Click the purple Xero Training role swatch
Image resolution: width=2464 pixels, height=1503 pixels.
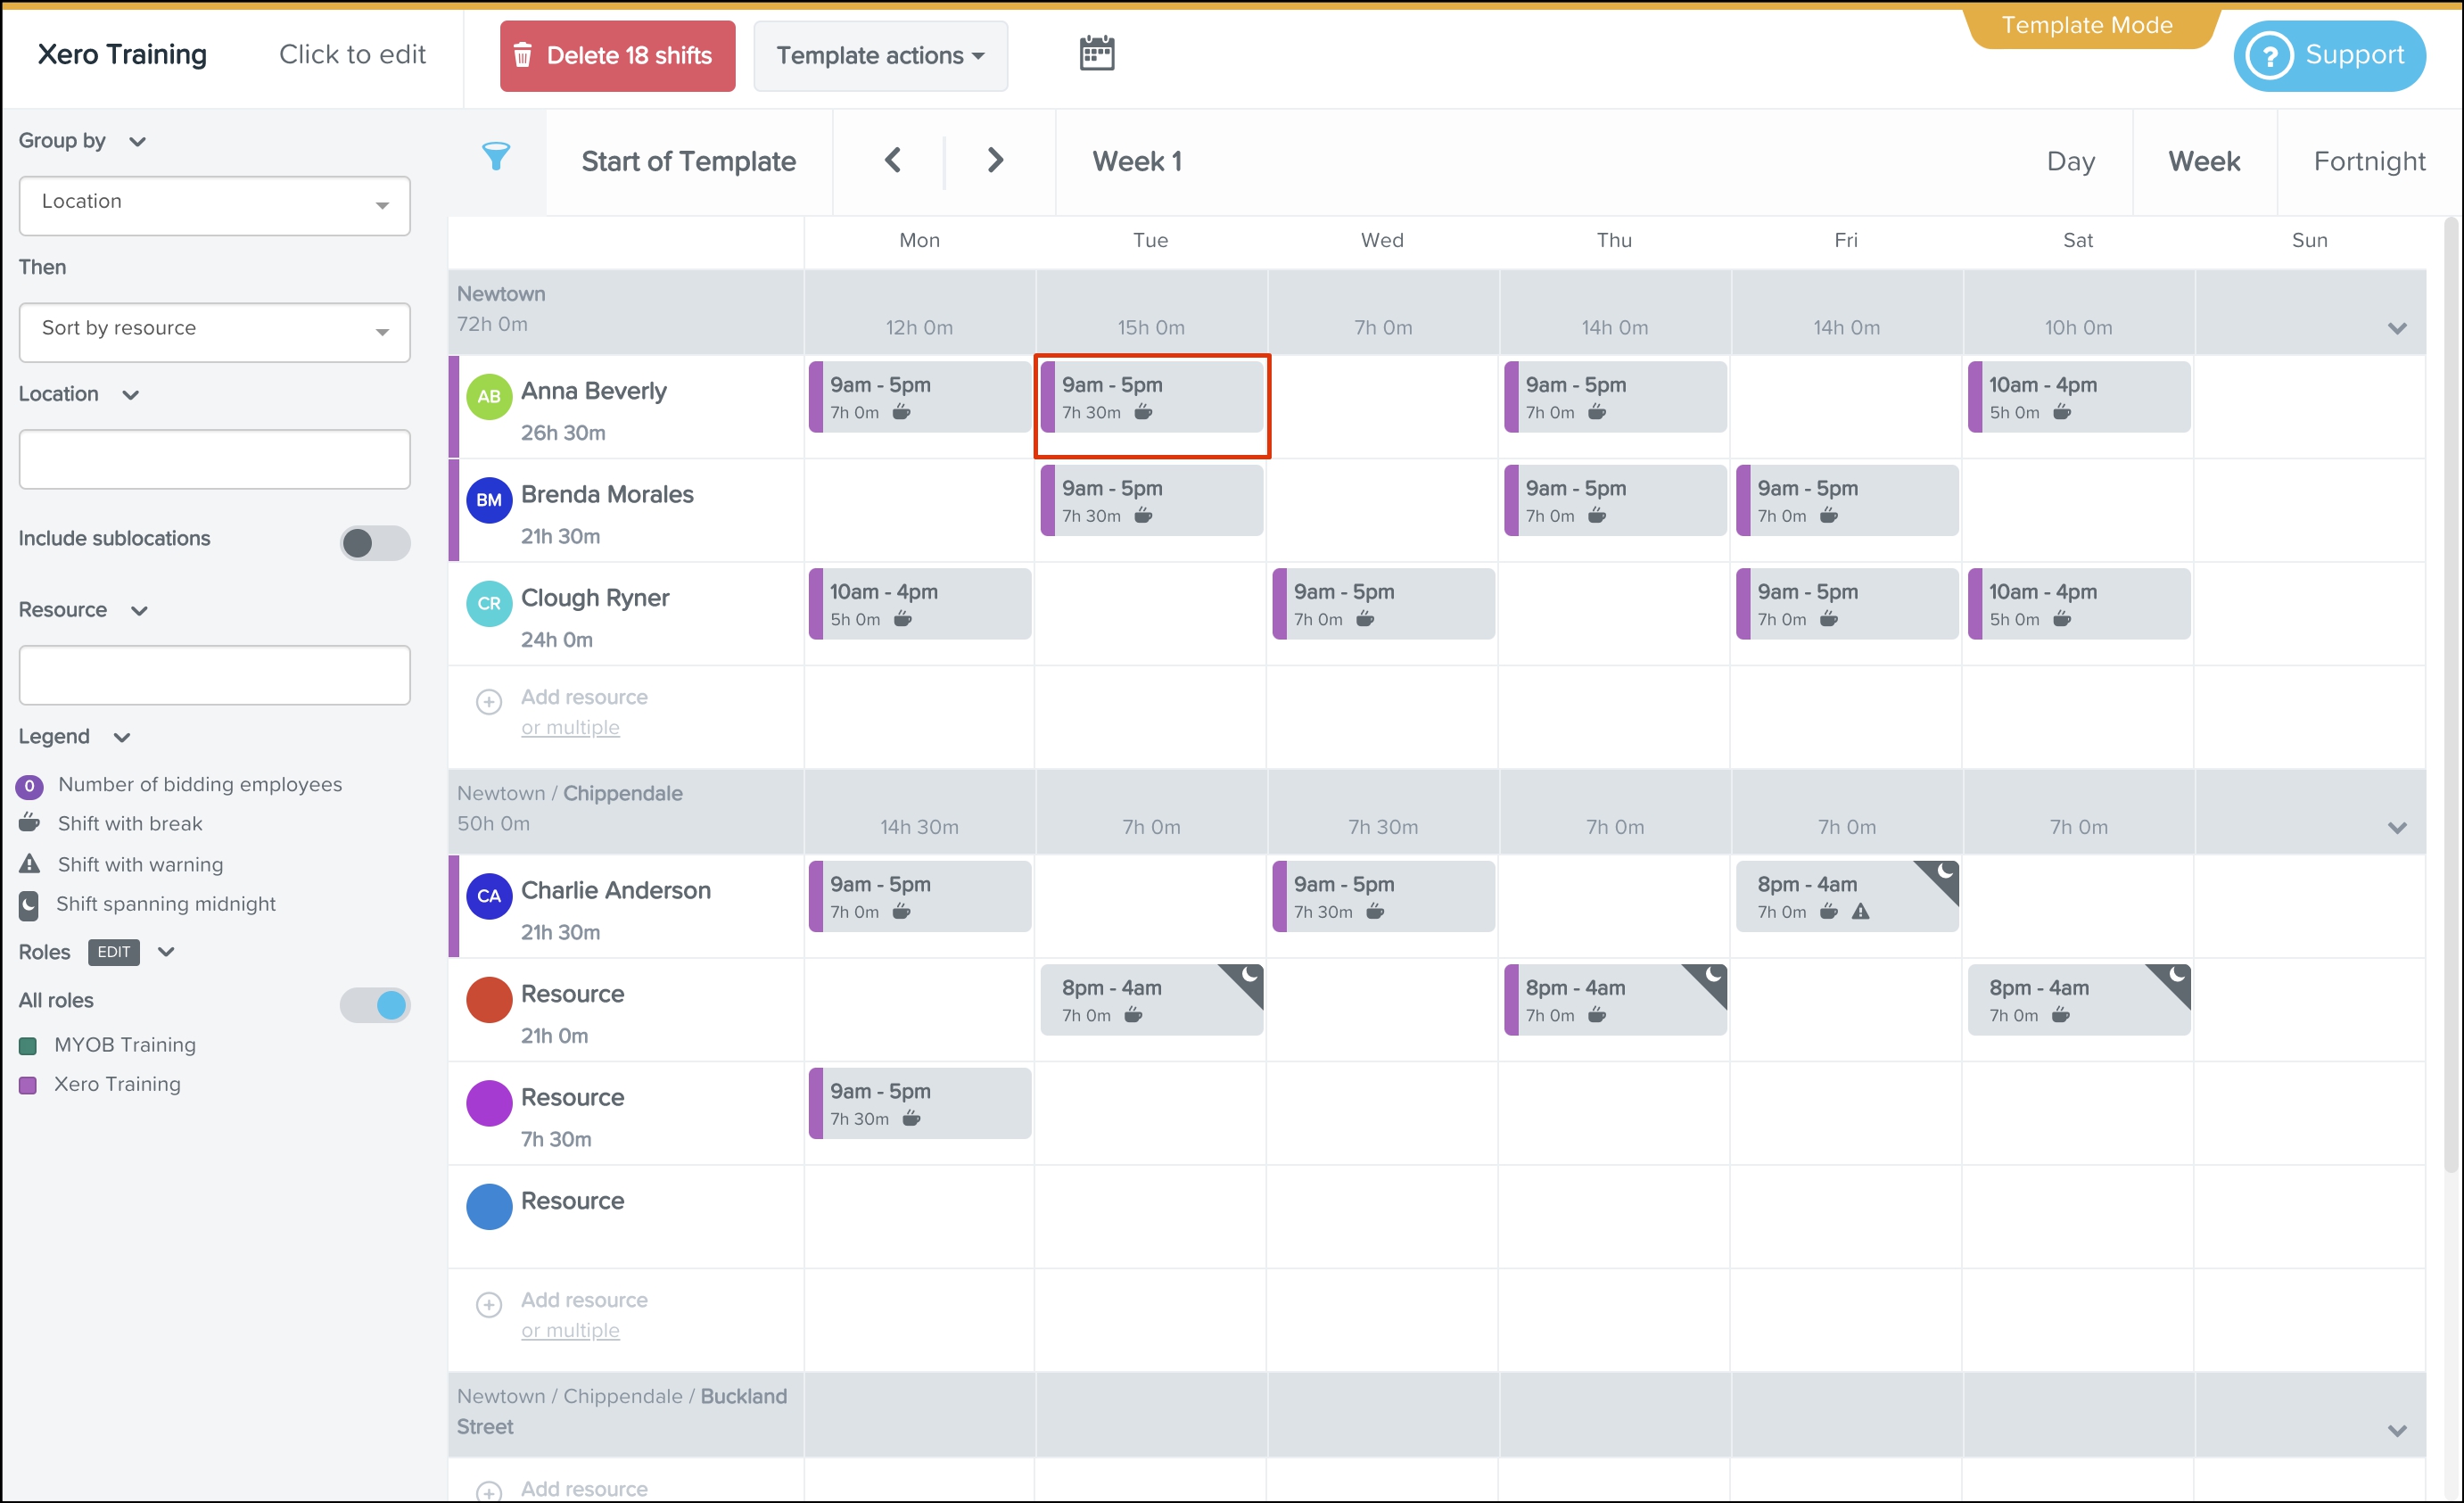pos(28,1085)
